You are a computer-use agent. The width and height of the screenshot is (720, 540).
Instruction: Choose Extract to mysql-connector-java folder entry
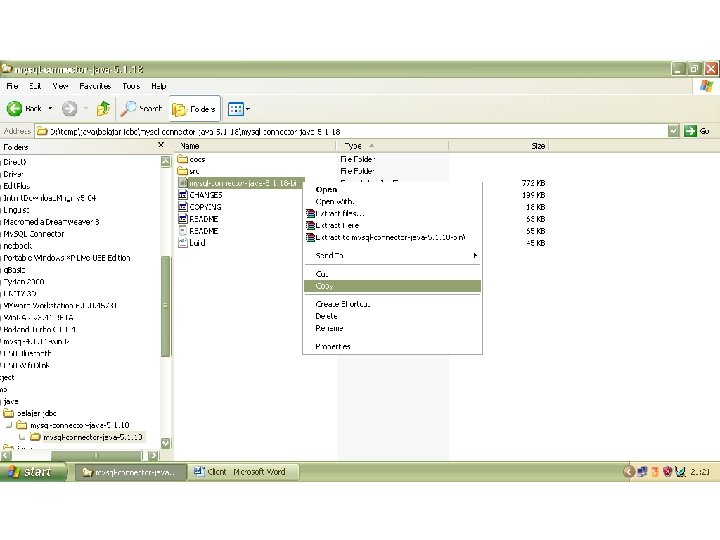coord(392,237)
